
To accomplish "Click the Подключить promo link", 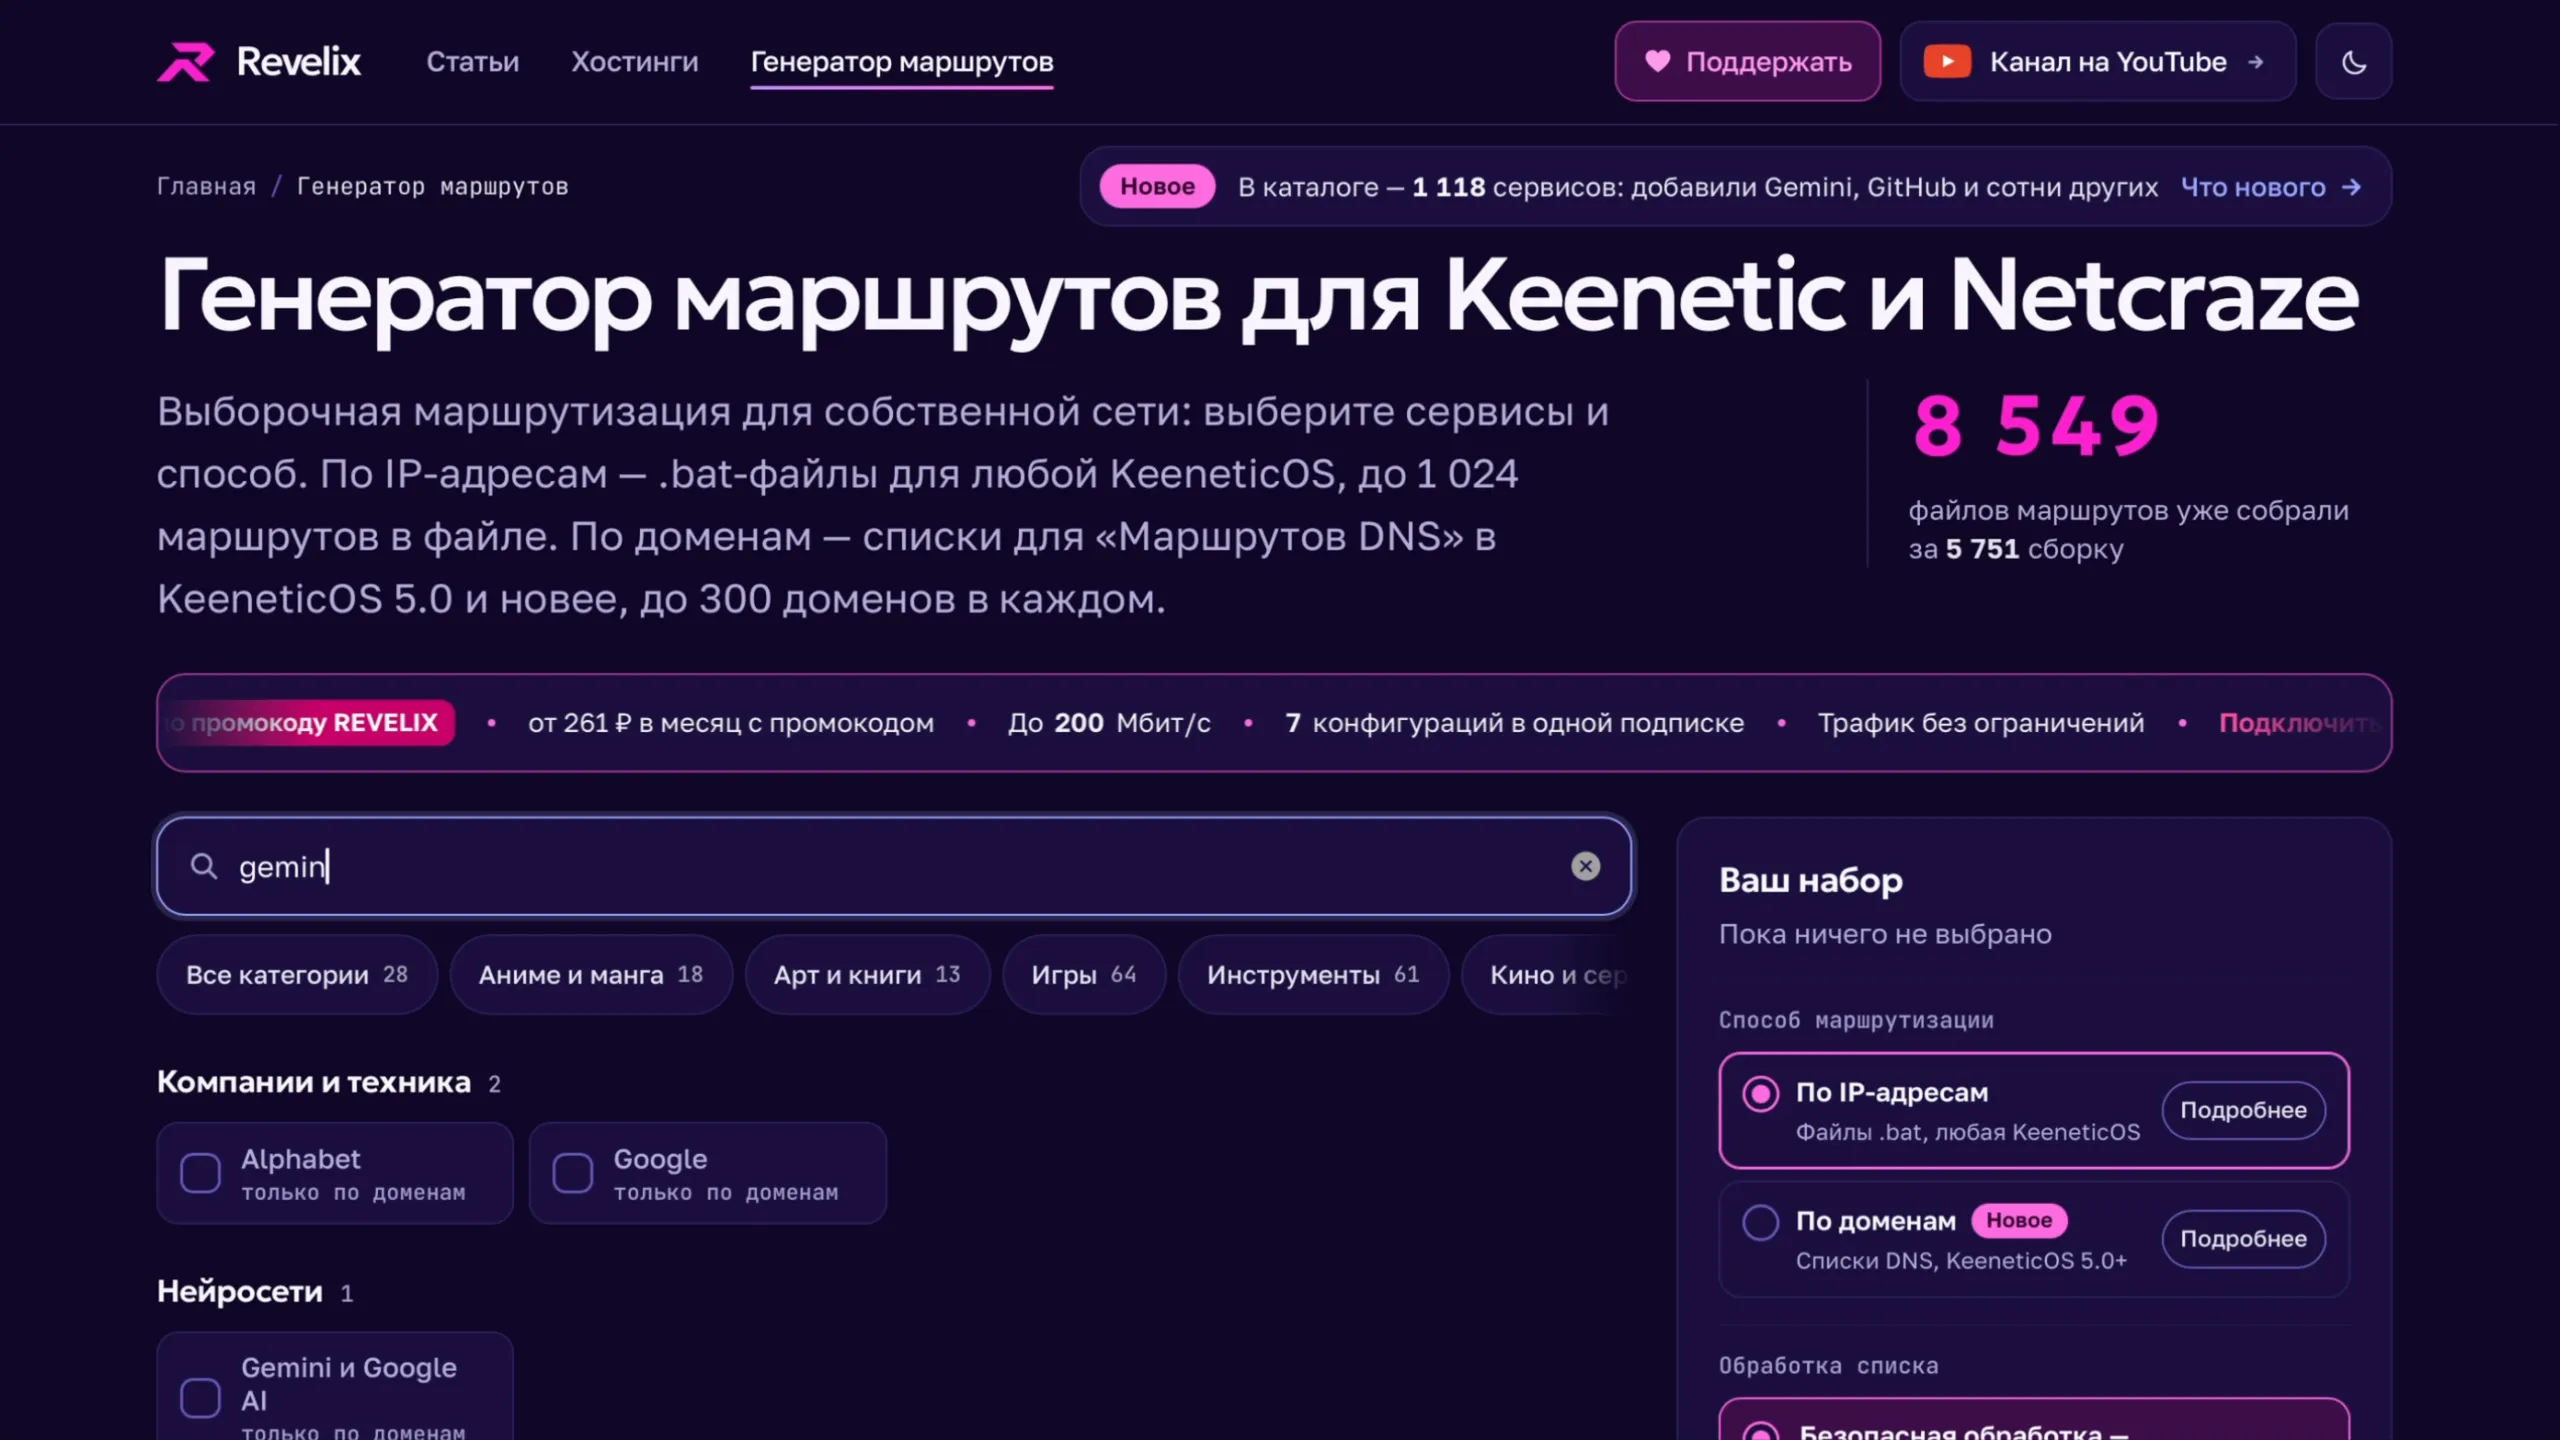I will coord(2298,723).
